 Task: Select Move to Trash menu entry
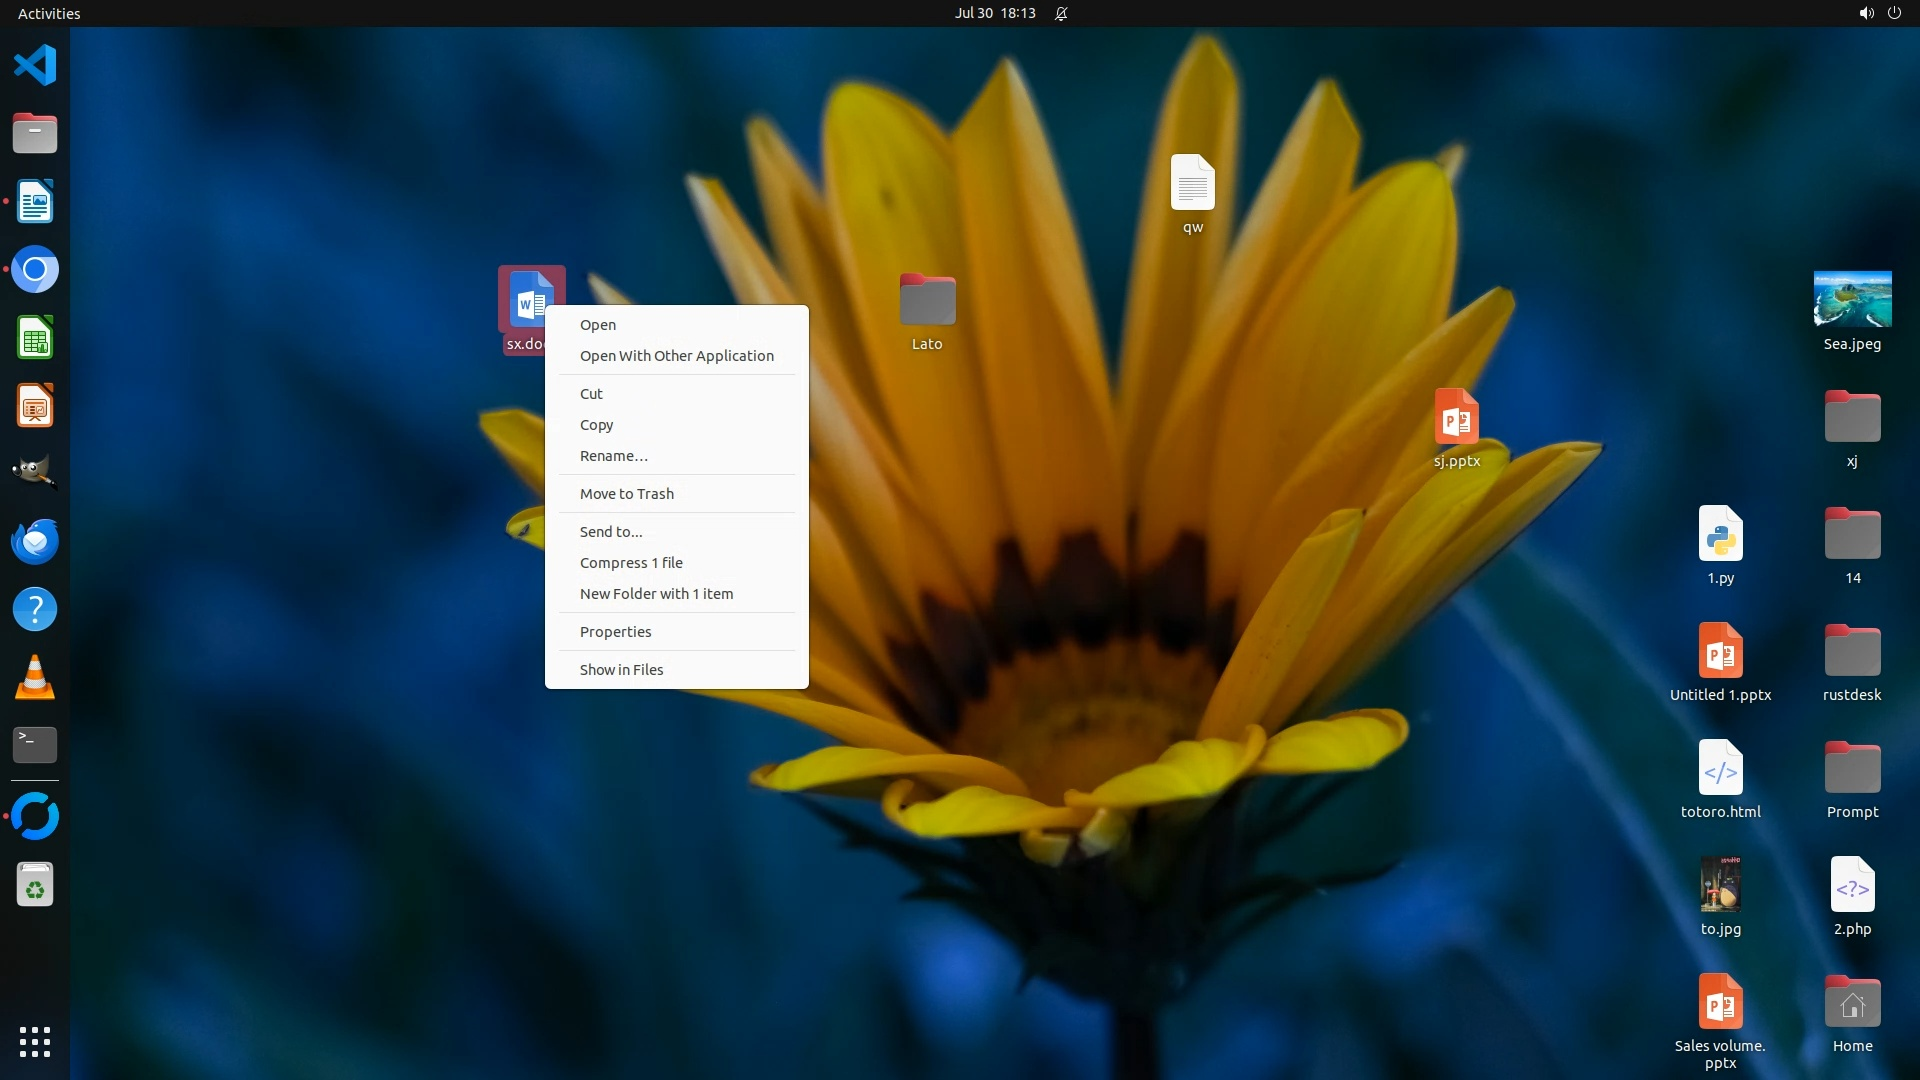tap(627, 494)
